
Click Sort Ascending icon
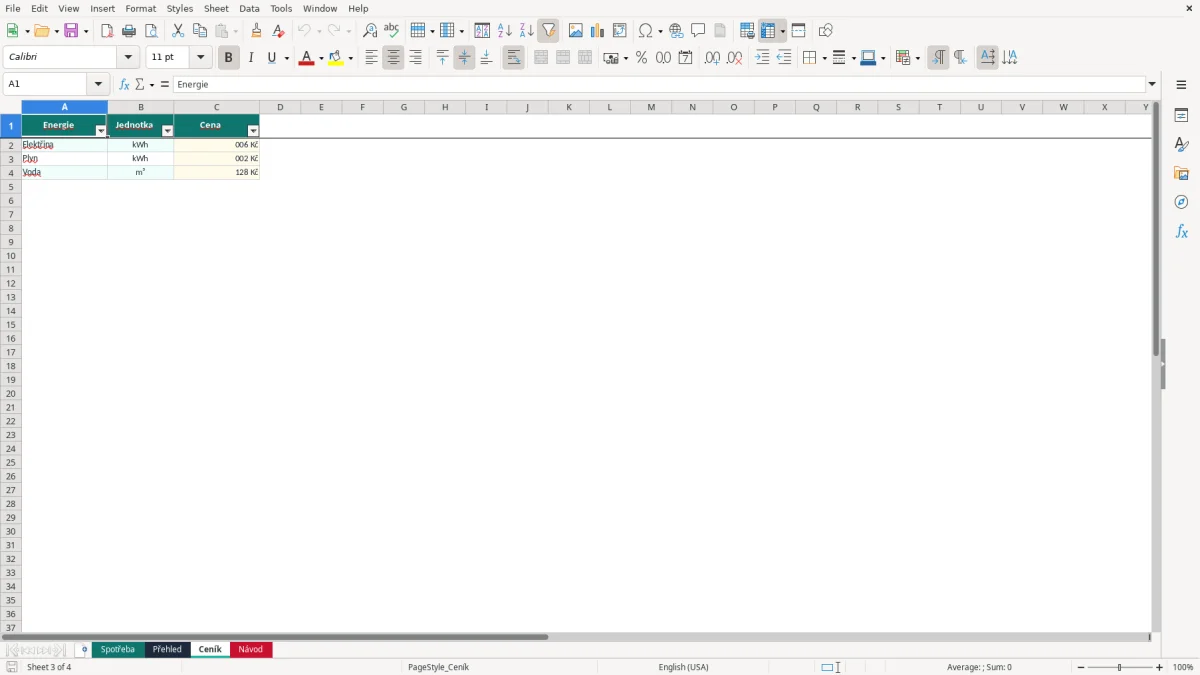pyautogui.click(x=505, y=31)
